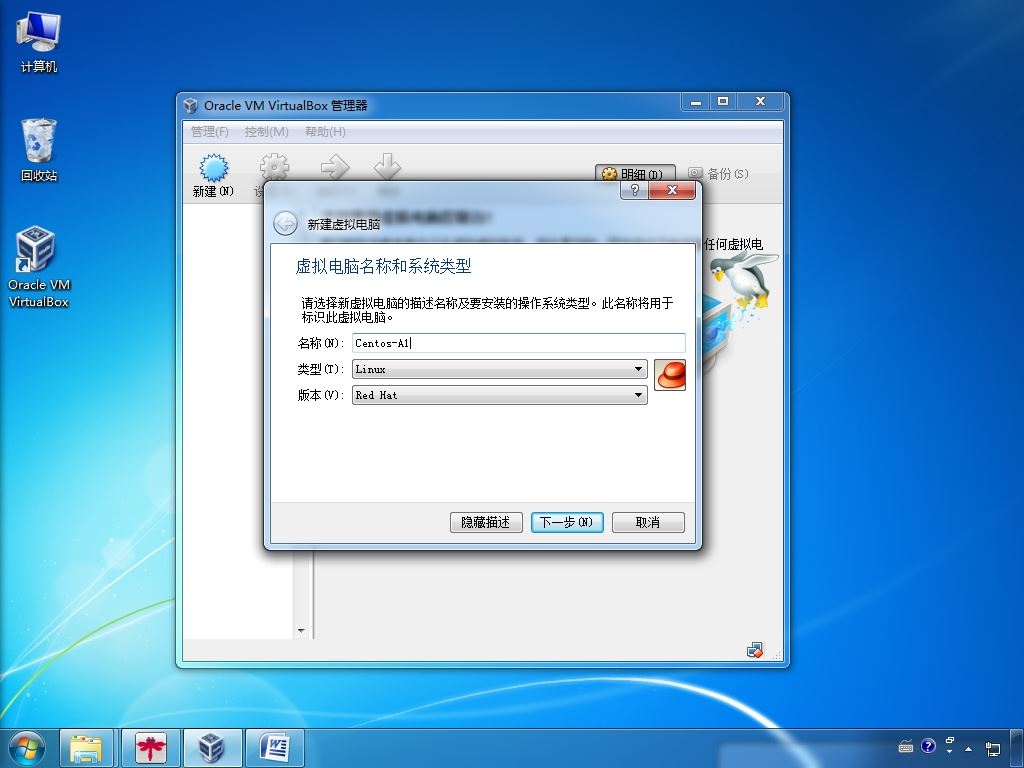1024x768 pixels.
Task: Click the scroll down arrow in the VM list
Action: coord(301,631)
